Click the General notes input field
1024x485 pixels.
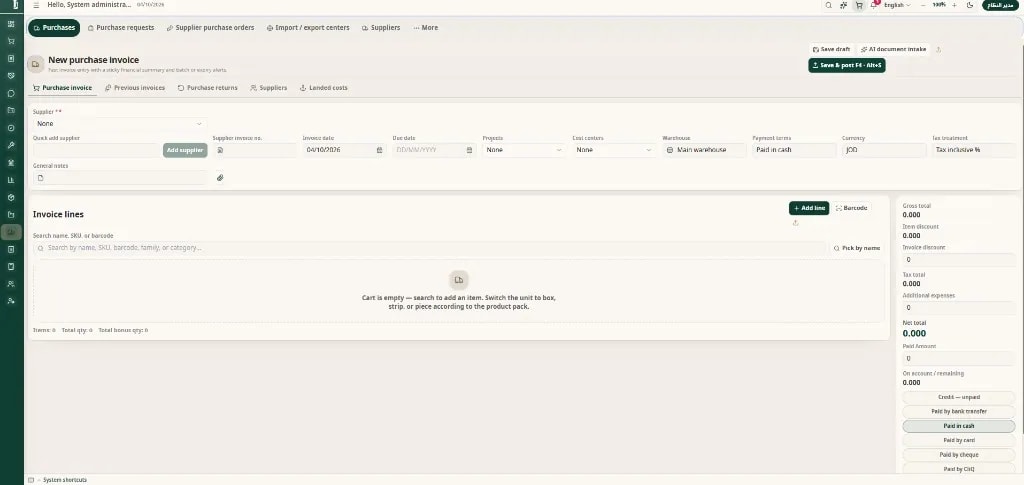click(120, 178)
